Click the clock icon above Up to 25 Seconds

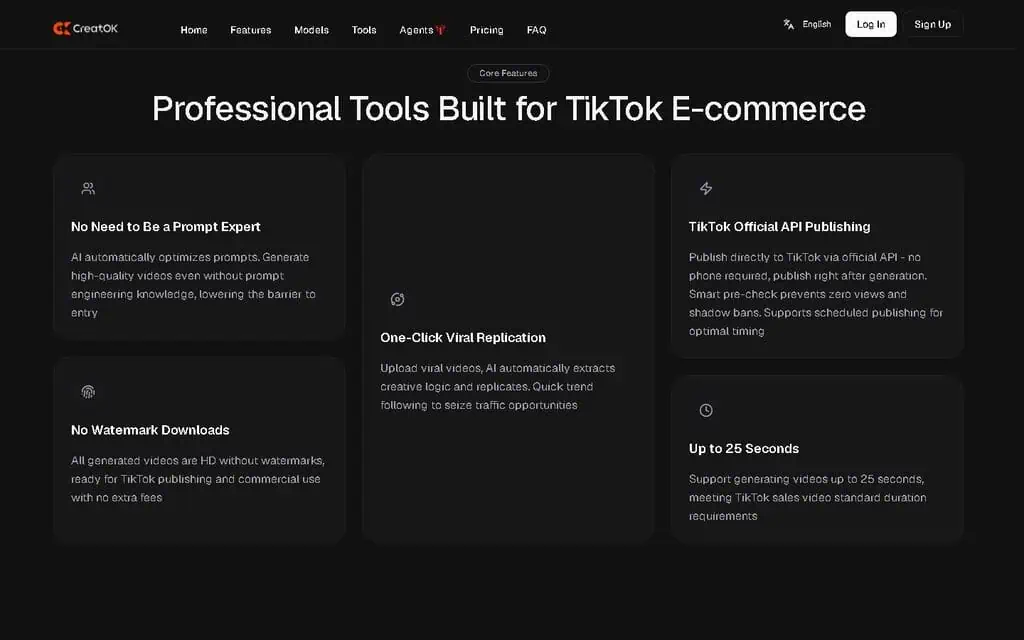pos(706,410)
